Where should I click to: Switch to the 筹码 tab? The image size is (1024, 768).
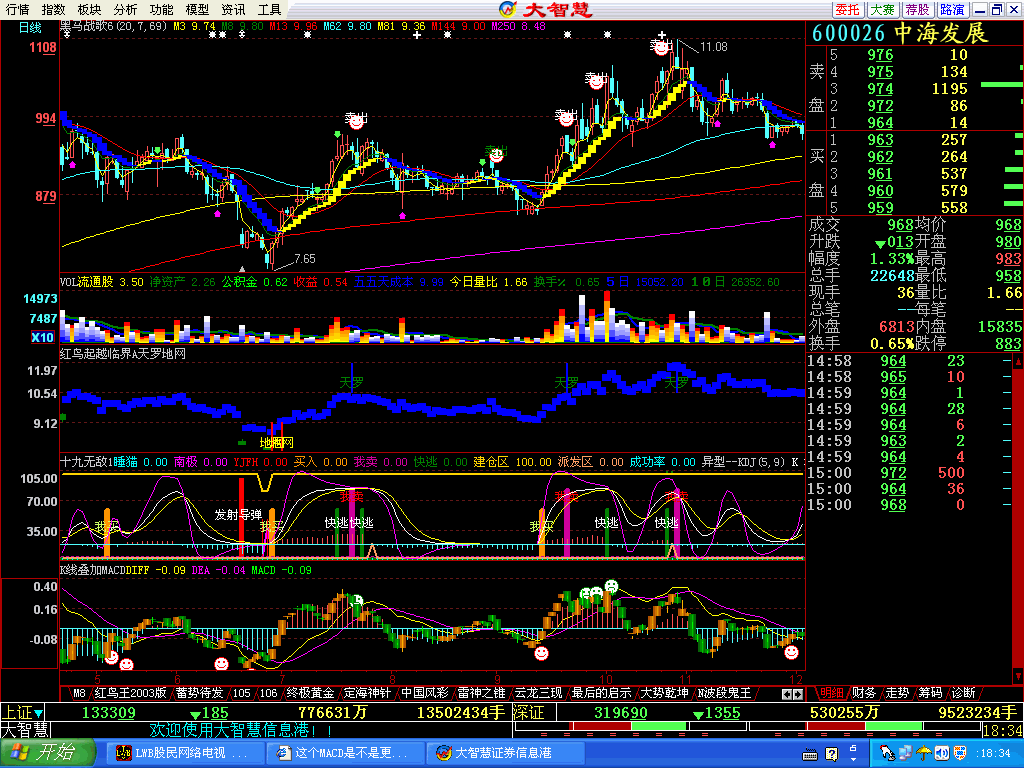pos(931,693)
